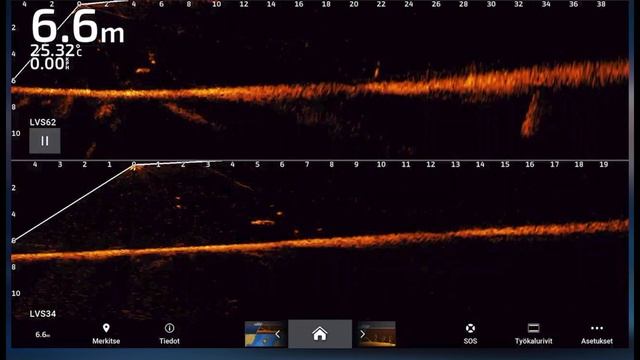Select the LVS34 sonar label
Viewport: 640px width, 360px height.
43,314
